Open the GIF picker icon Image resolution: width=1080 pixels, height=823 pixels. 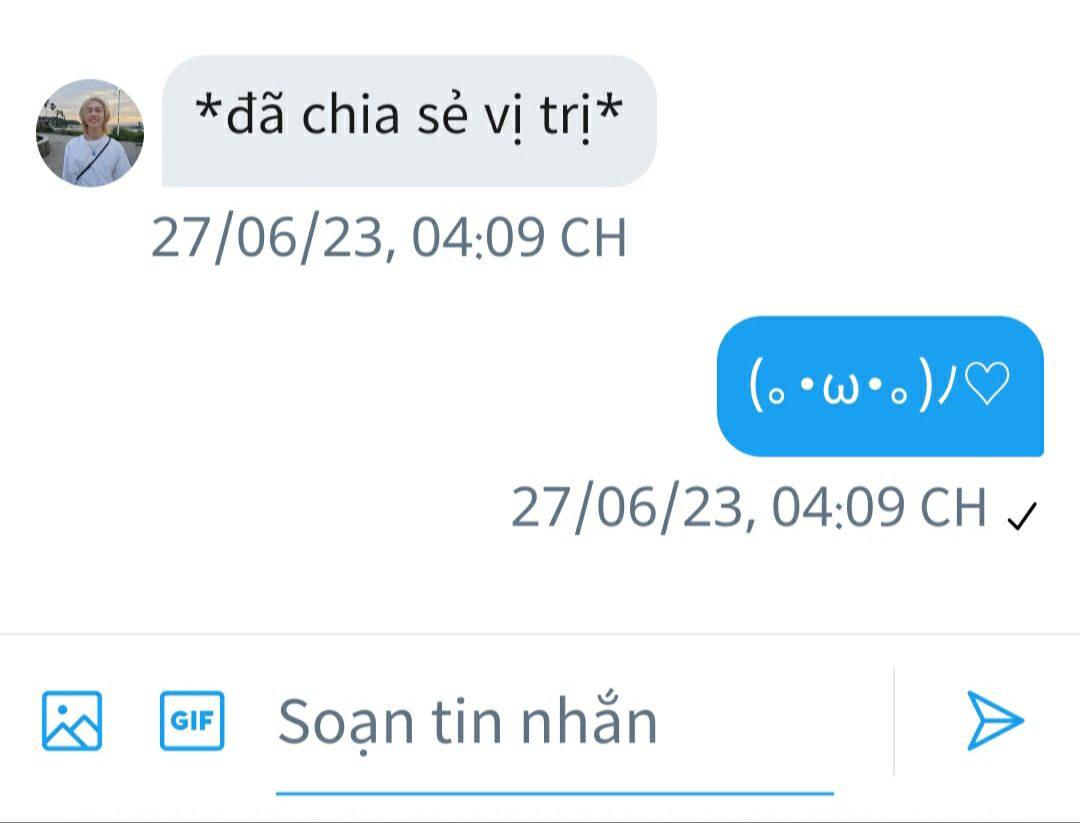click(x=192, y=720)
